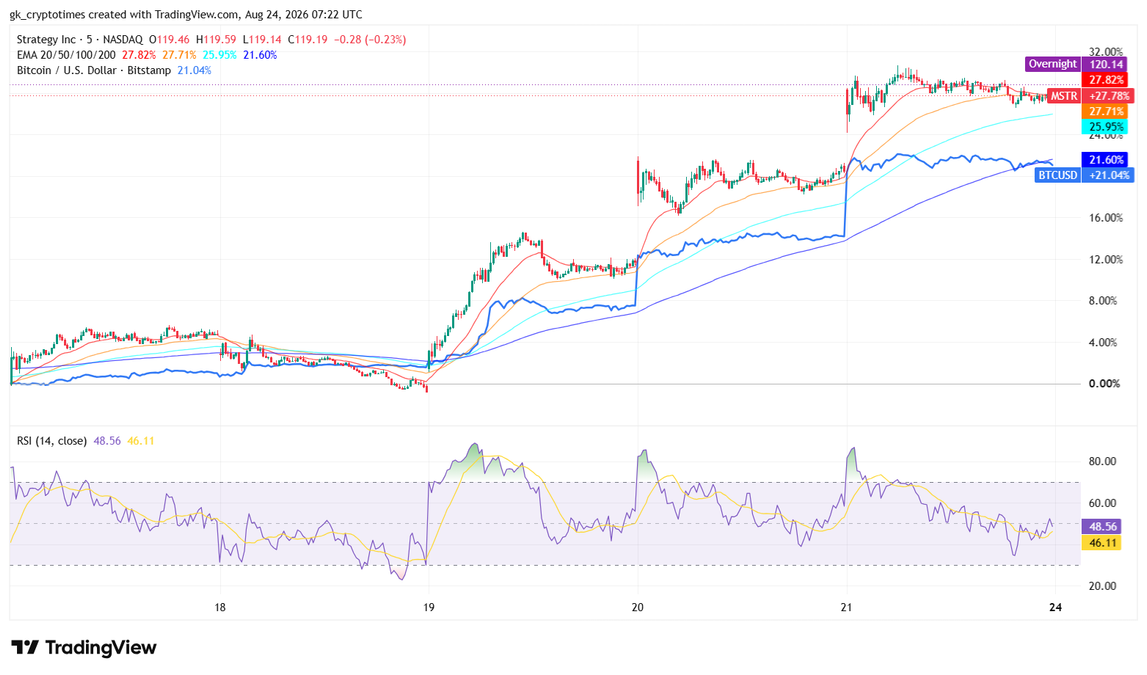The height and width of the screenshot is (675, 1147).
Task: Click the 4.00% price axis label
Action: (x=1104, y=342)
